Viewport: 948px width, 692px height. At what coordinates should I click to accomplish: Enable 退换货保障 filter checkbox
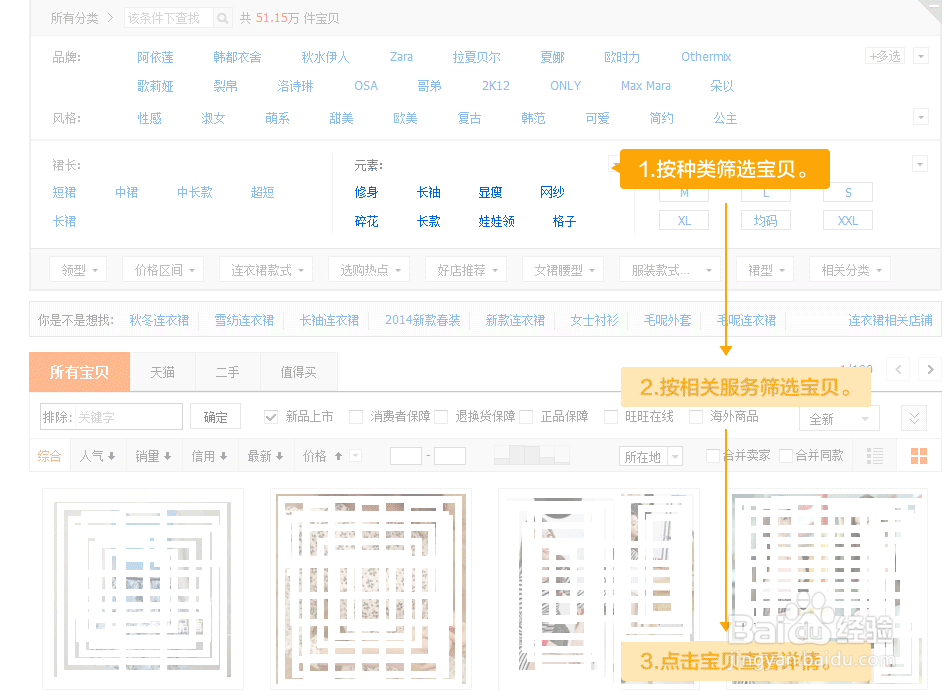(x=441, y=417)
